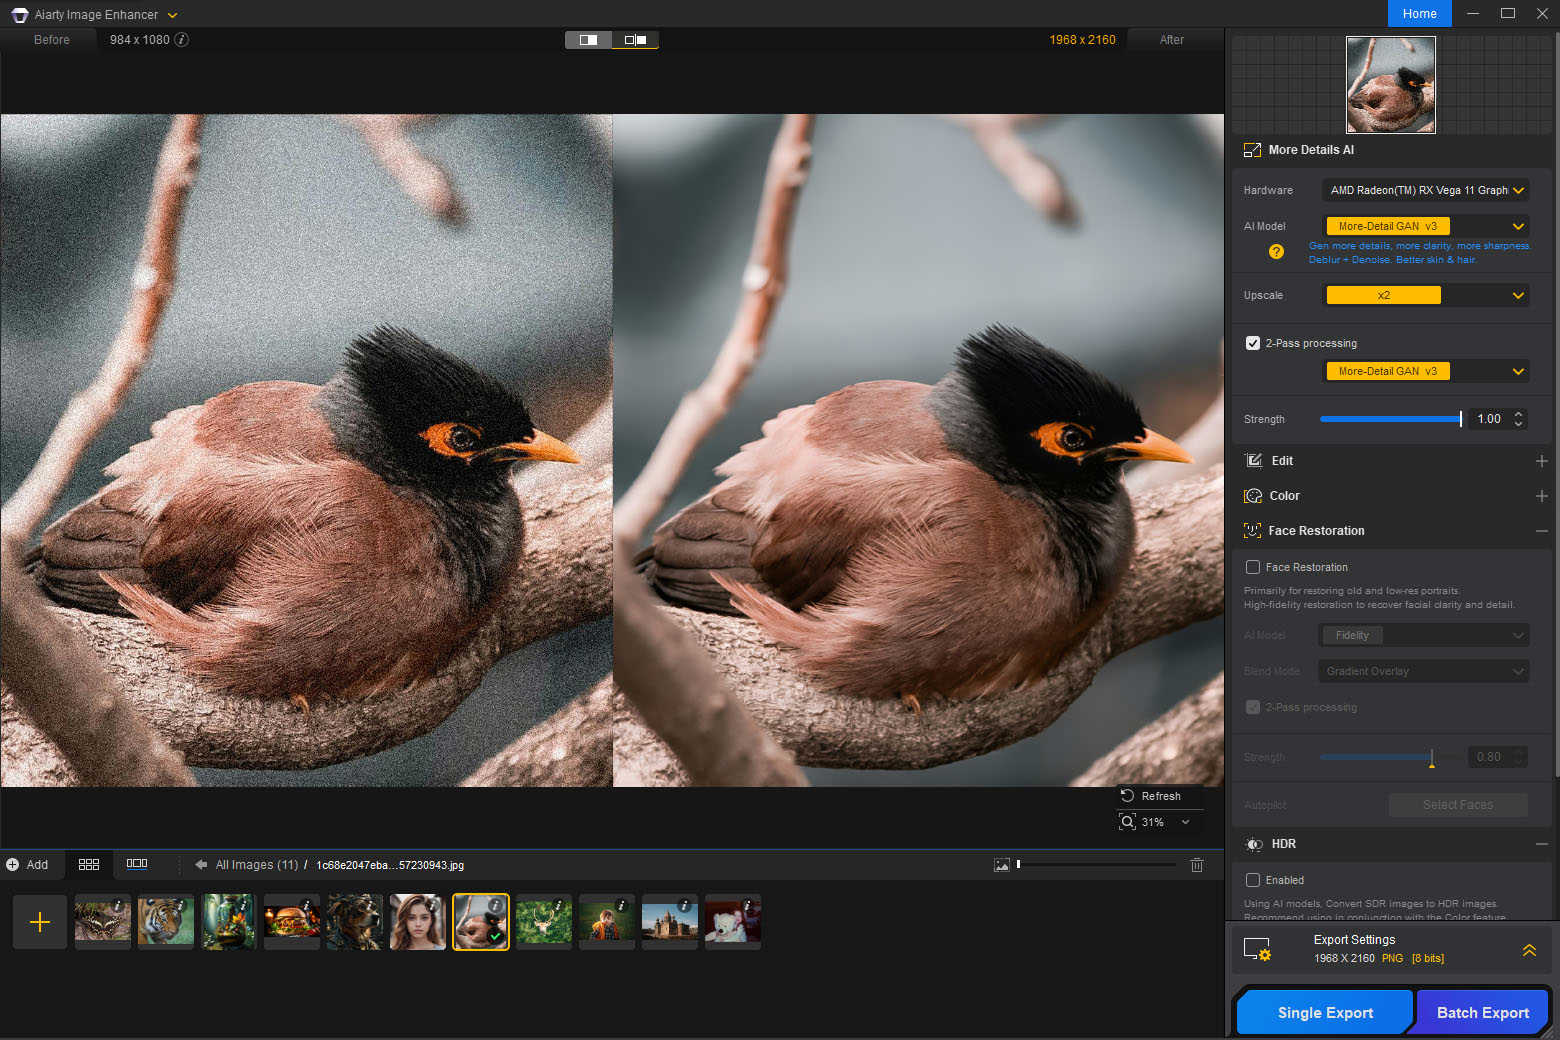Screen dimensions: 1560x1040
Task: Switch to grid thumbnail view
Action: 89,865
